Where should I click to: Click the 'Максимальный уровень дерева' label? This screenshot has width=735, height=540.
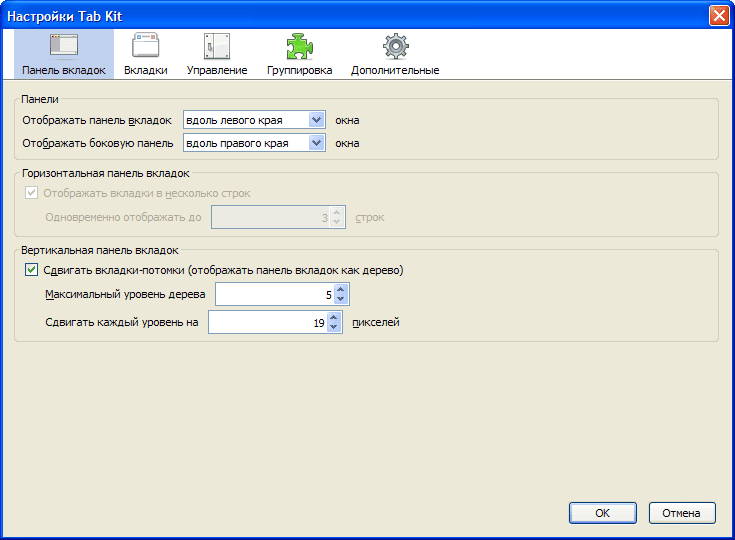pos(125,294)
